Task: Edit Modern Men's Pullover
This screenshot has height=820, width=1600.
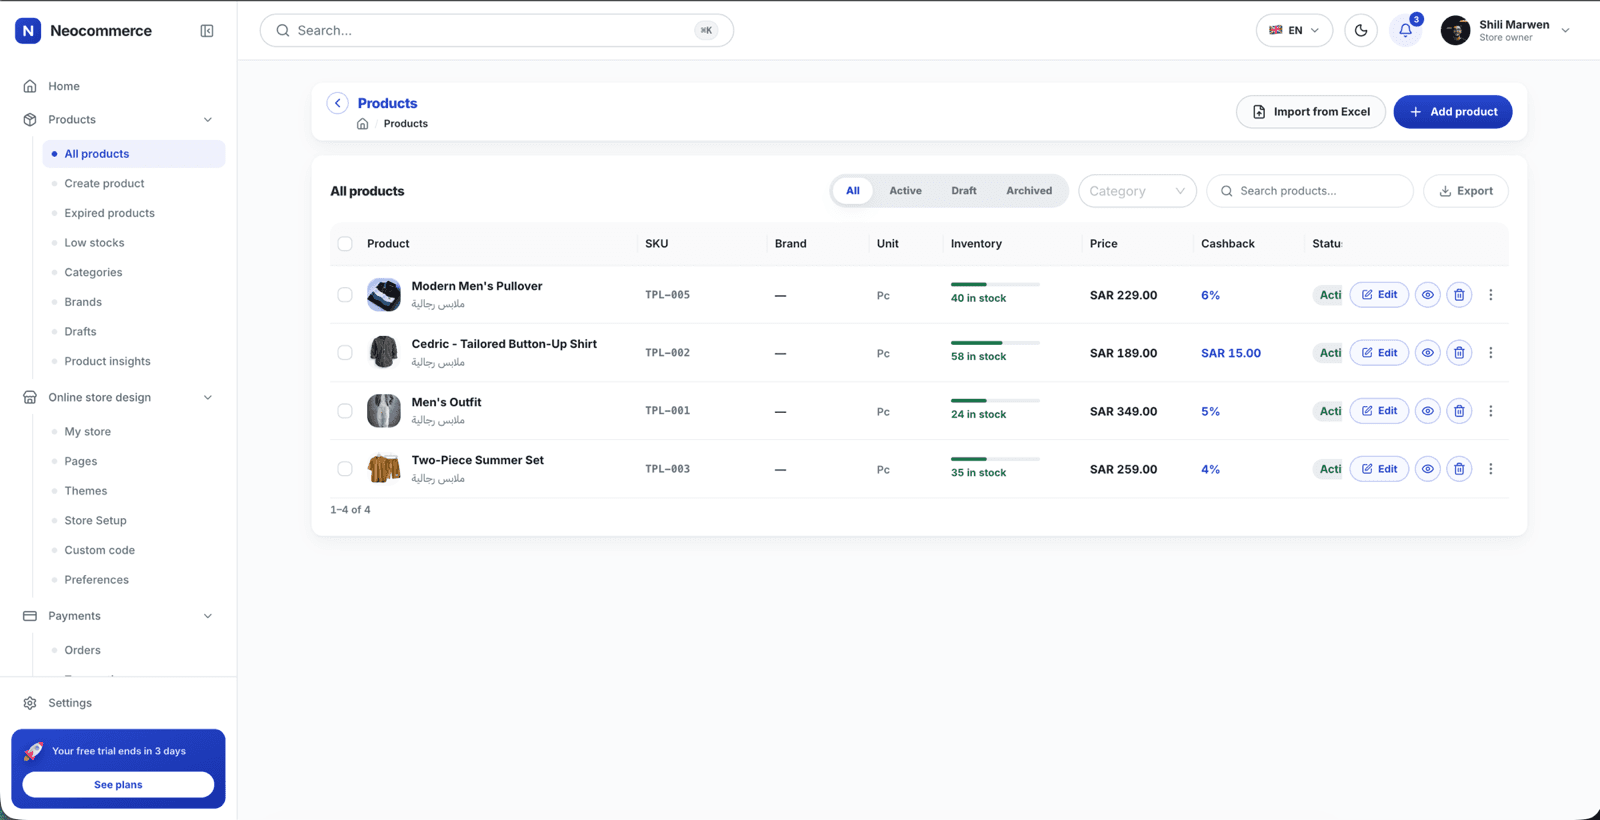Action: pyautogui.click(x=1379, y=295)
